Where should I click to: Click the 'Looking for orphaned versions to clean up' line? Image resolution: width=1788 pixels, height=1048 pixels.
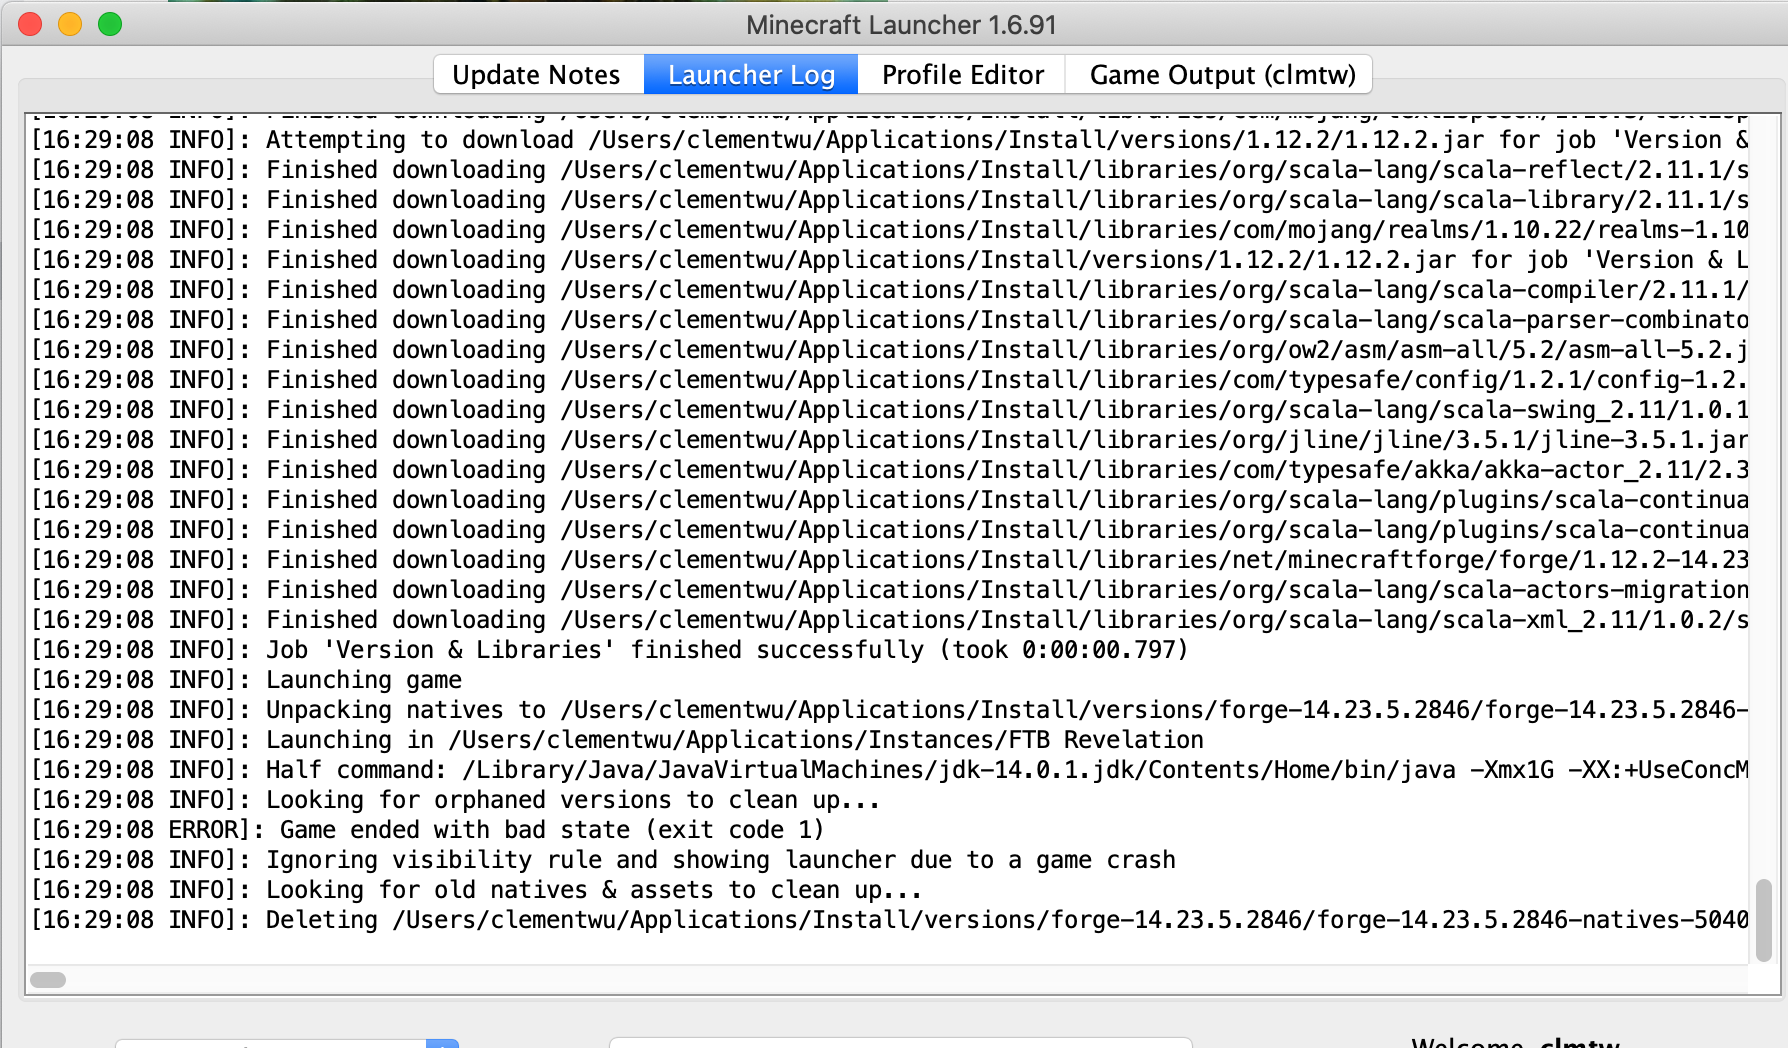click(x=455, y=800)
